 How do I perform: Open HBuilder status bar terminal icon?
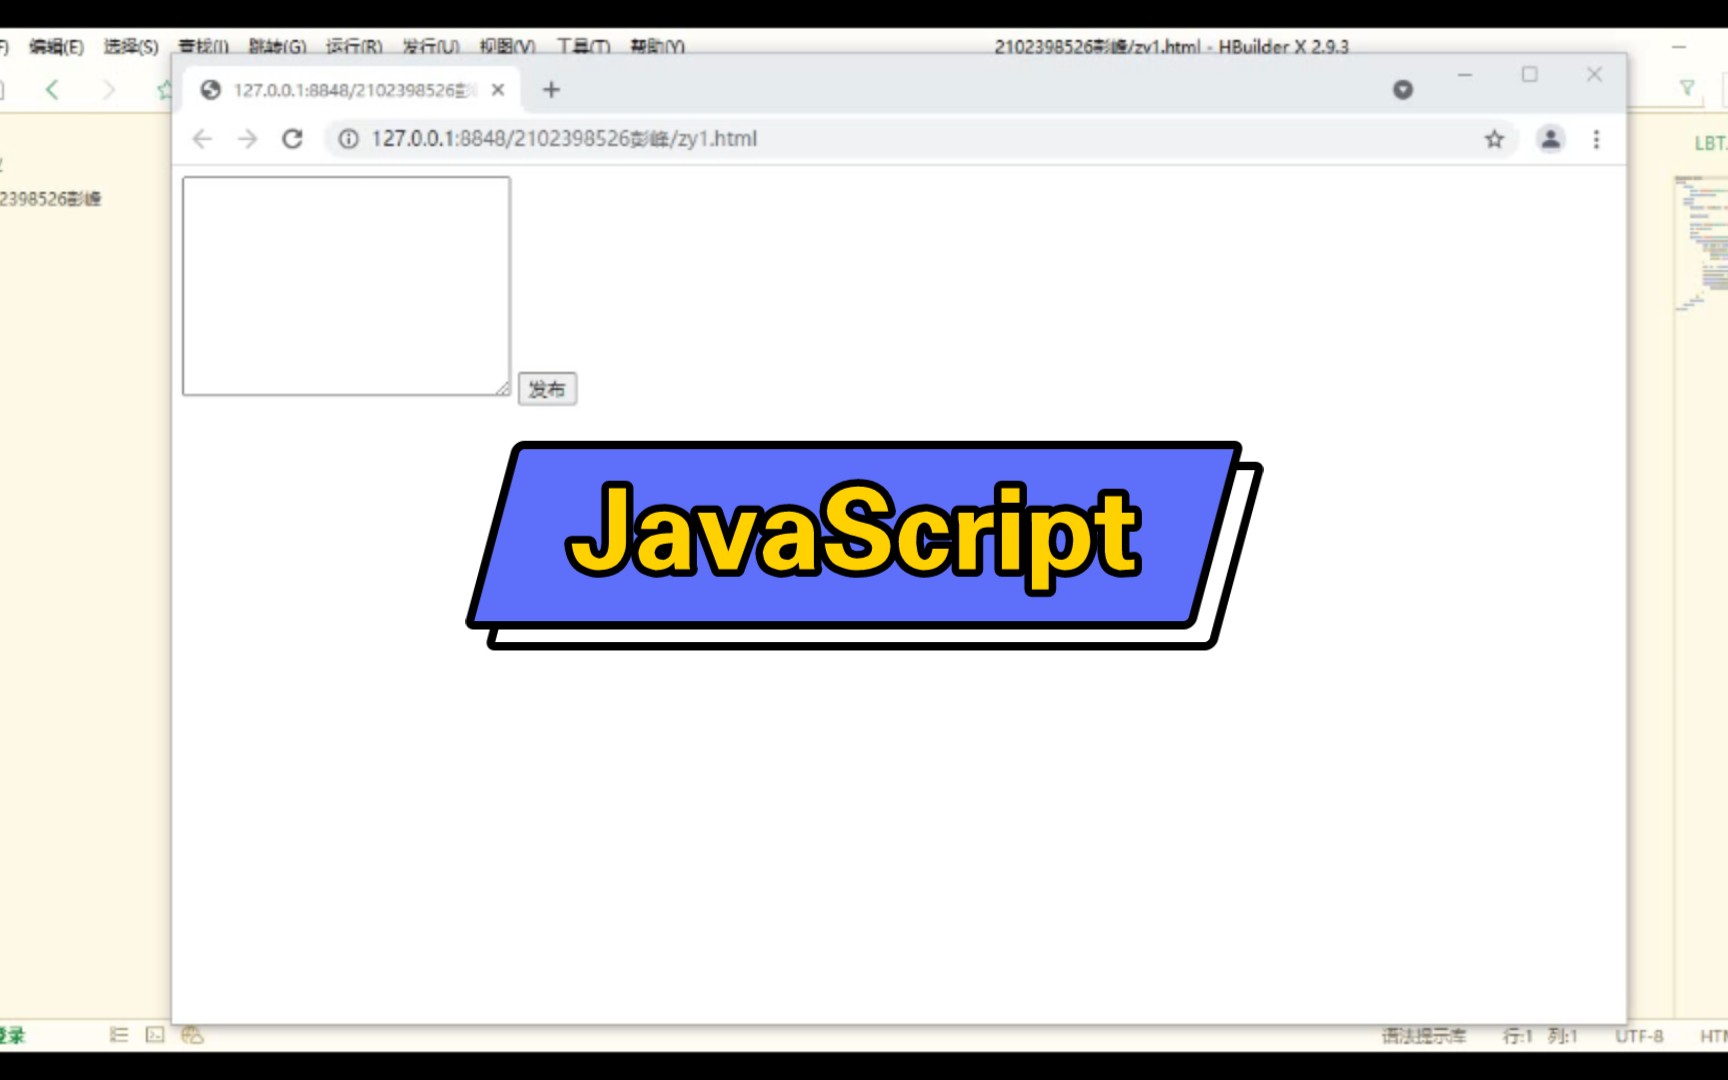155,1035
